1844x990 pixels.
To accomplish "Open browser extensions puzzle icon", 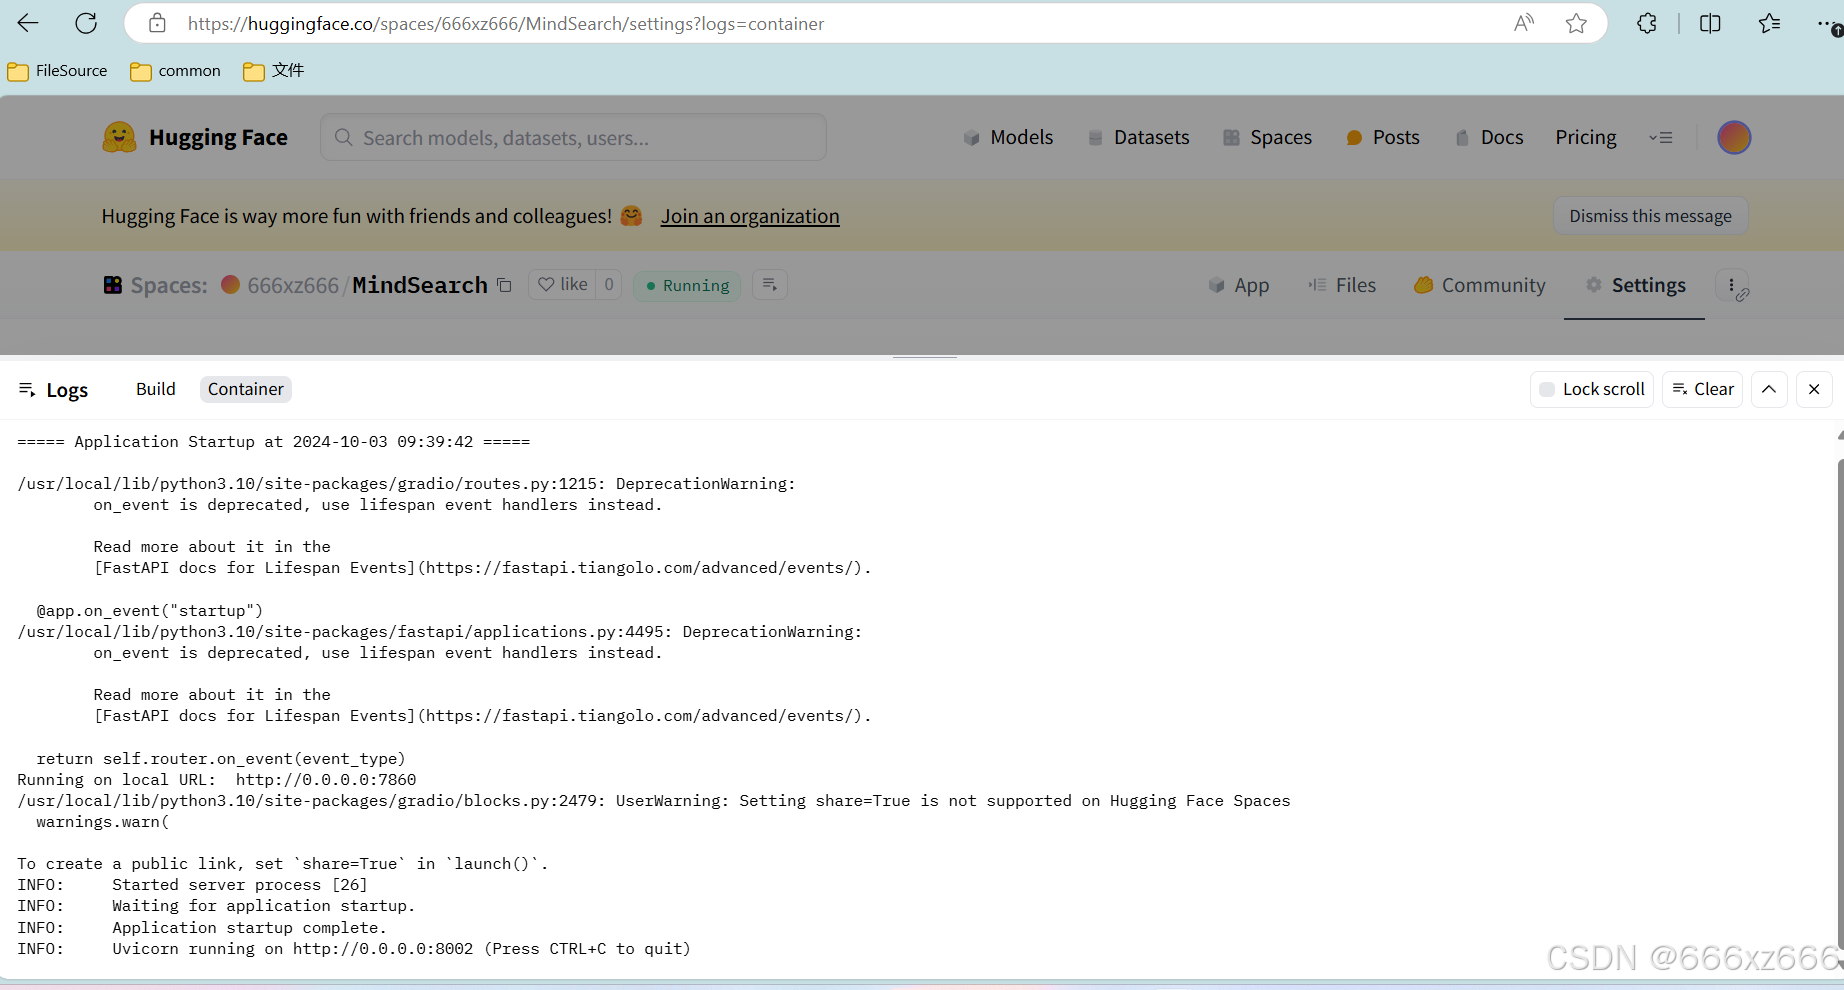I will (x=1647, y=23).
